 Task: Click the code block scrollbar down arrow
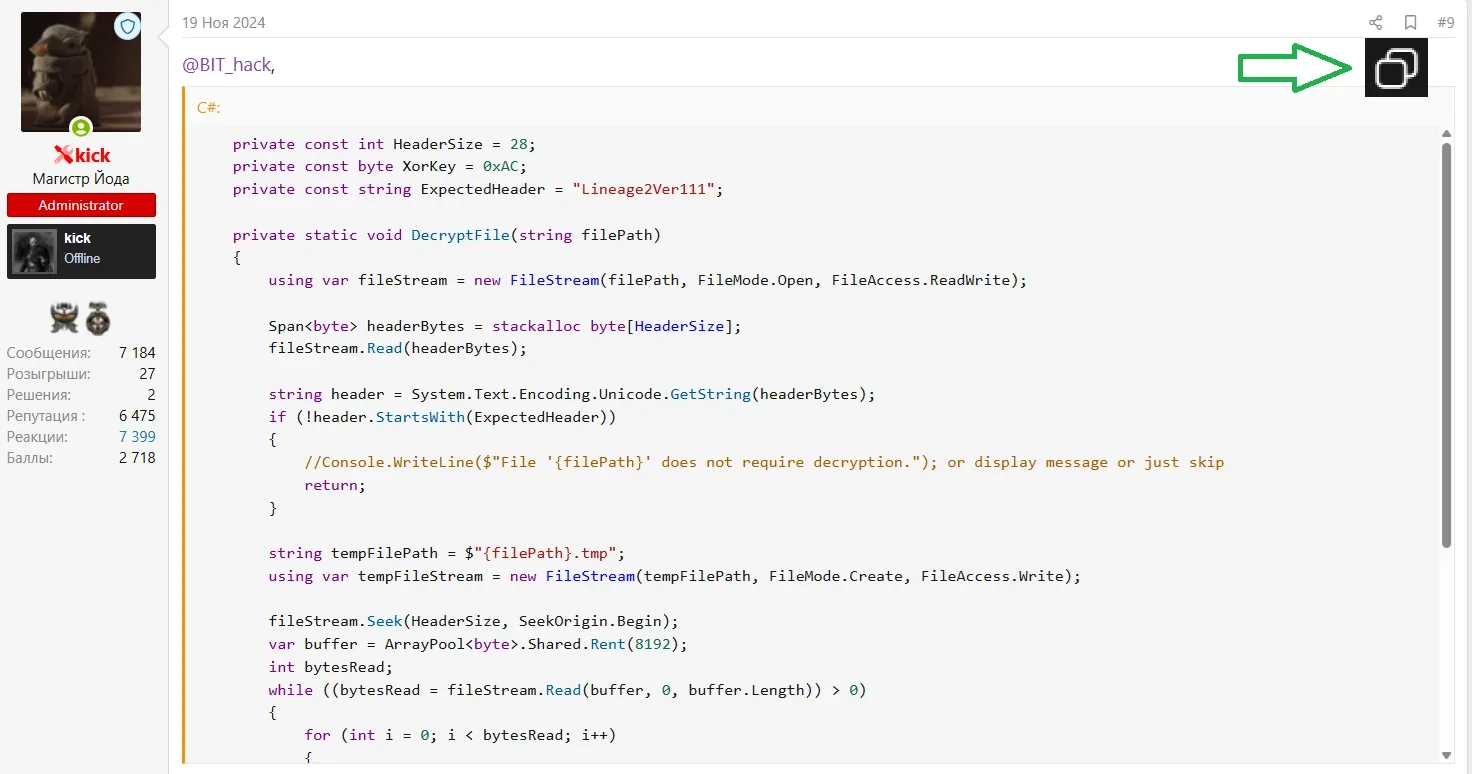point(1446,755)
